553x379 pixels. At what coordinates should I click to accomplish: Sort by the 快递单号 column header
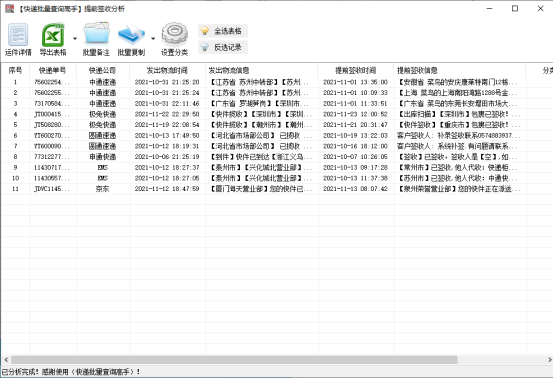[53, 70]
